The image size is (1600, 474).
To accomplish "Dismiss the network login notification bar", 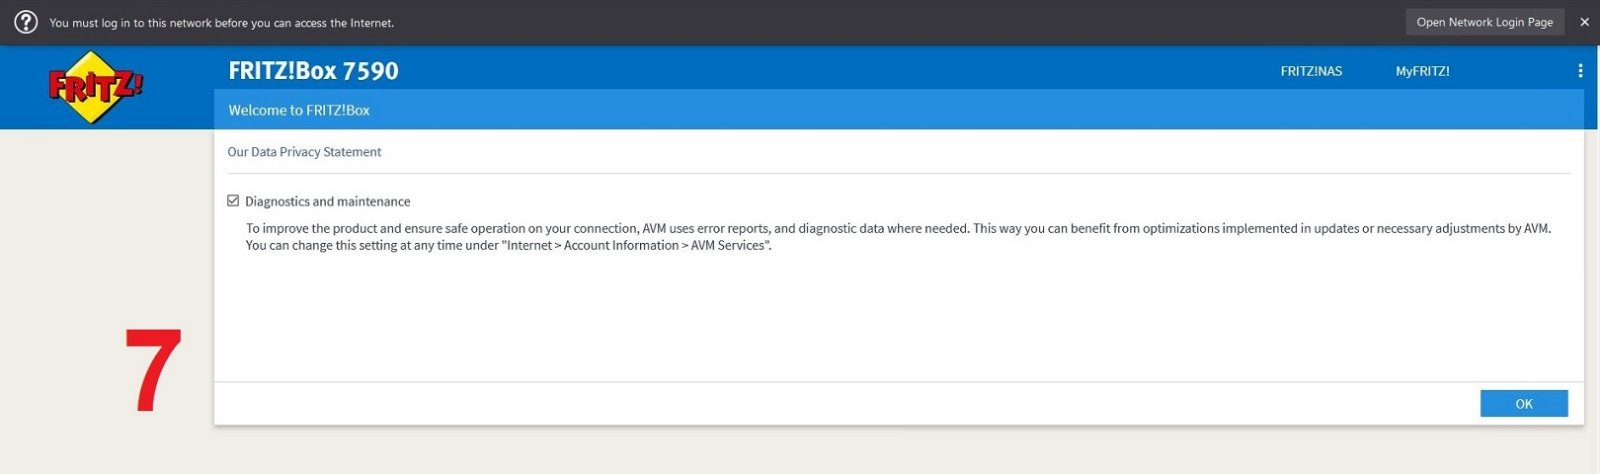I will point(1584,22).
